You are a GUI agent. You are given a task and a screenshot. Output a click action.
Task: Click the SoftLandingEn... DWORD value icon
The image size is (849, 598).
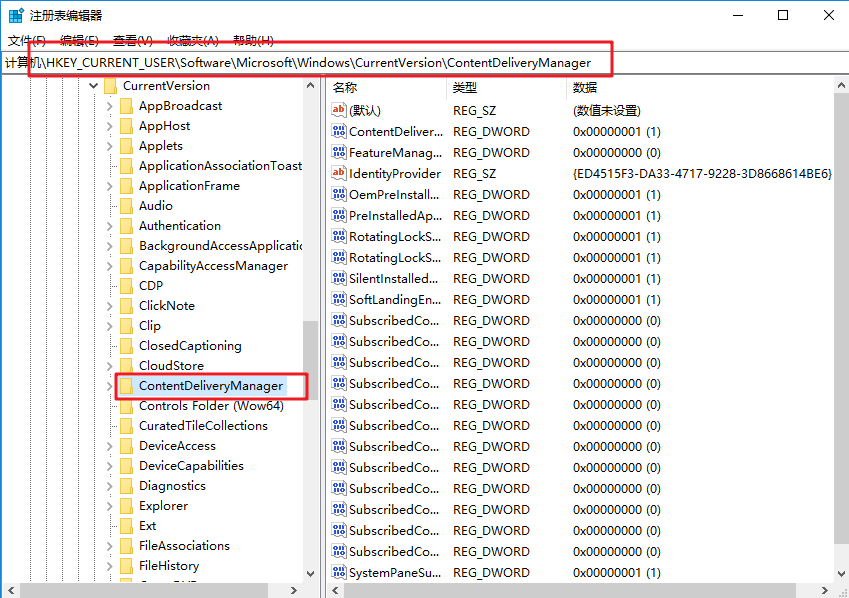(339, 300)
